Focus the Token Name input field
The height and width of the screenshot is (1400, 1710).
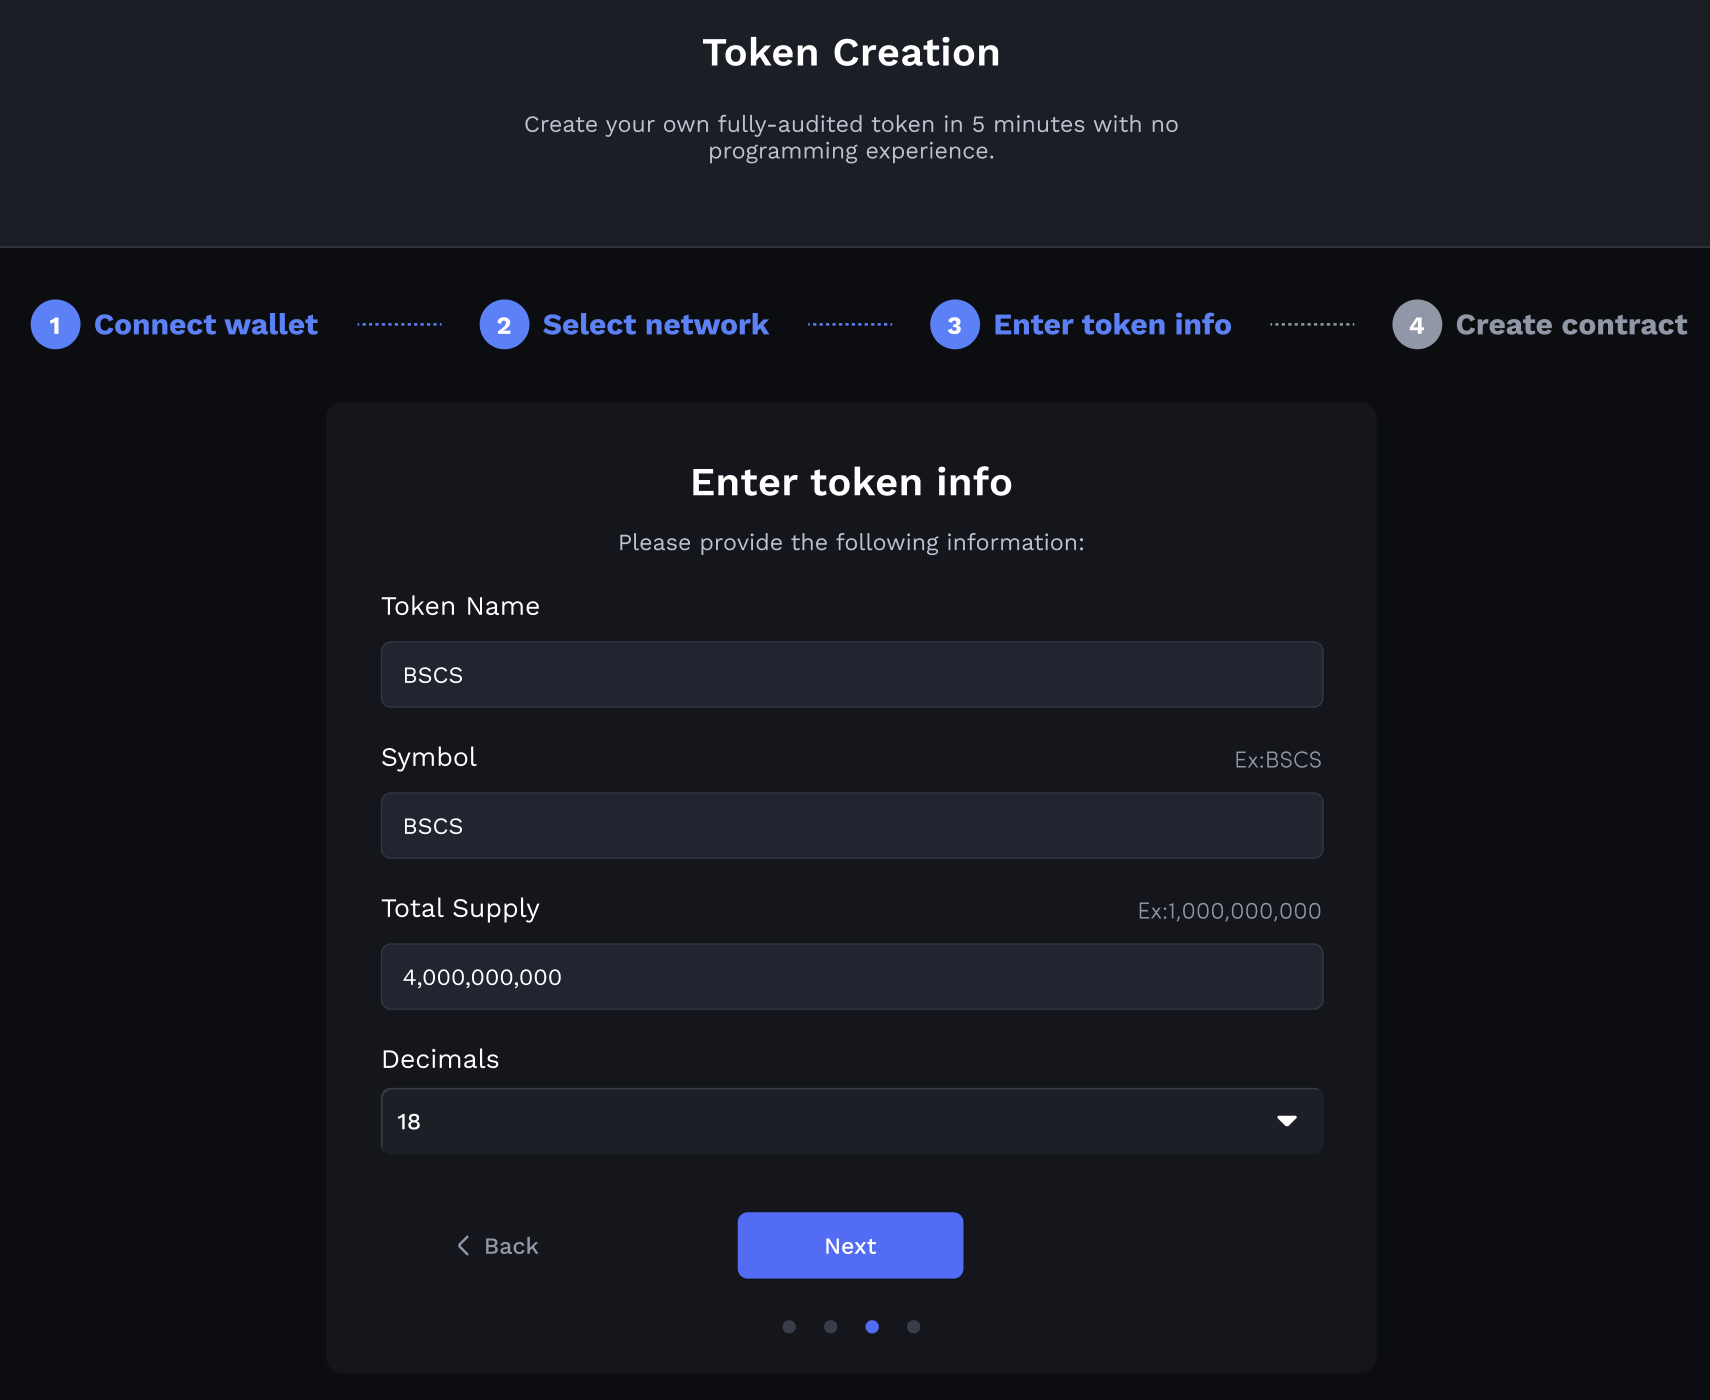tap(851, 675)
